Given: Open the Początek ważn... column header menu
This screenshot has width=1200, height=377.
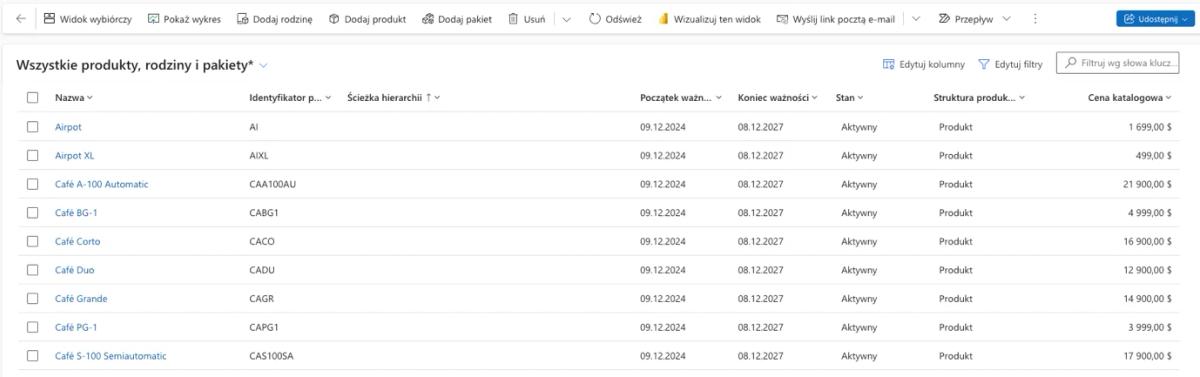Looking at the screenshot, I should point(681,97).
